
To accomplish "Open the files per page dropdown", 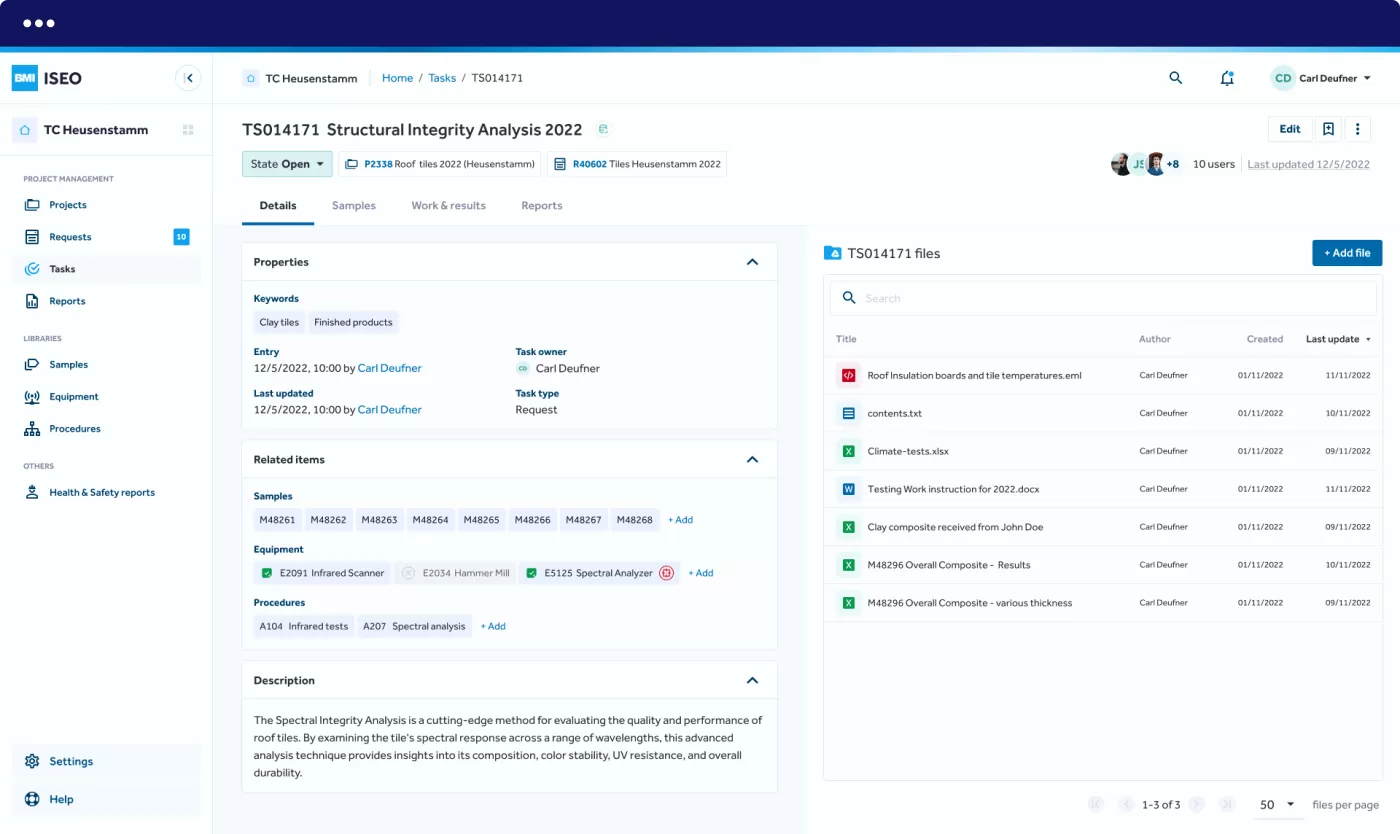I will click(x=1277, y=805).
